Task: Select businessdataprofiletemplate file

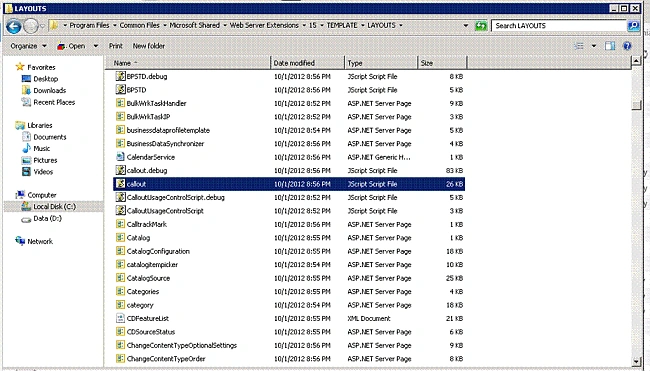Action: coord(168,130)
